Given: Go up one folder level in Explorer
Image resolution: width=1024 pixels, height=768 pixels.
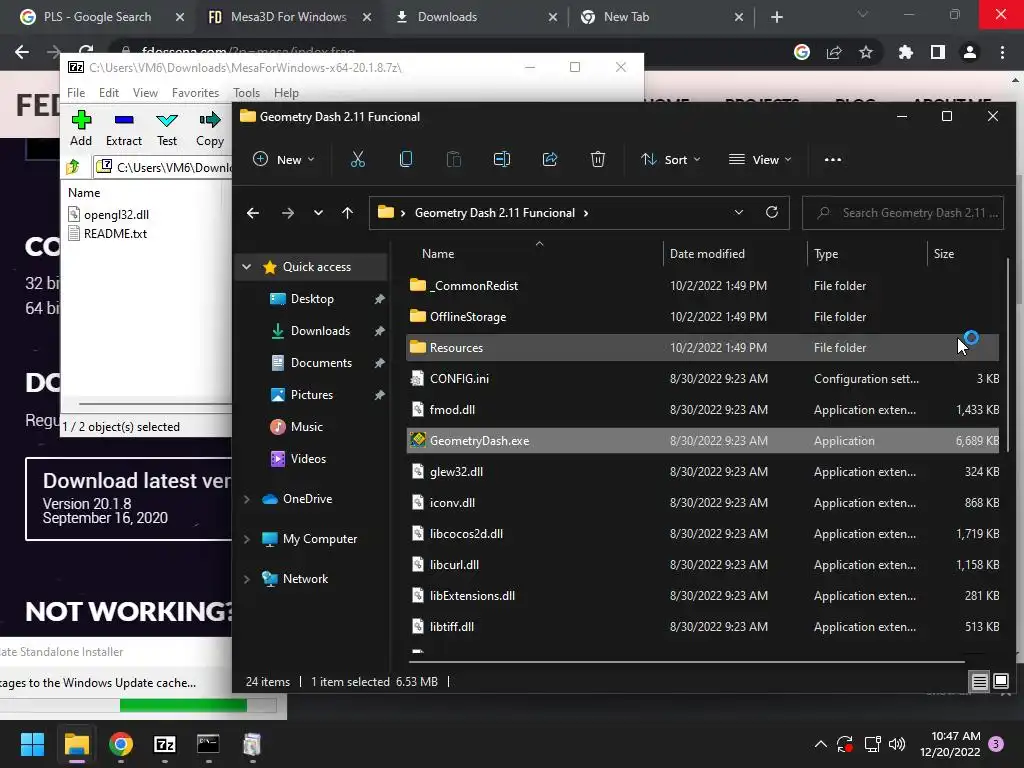Looking at the screenshot, I should (x=347, y=213).
